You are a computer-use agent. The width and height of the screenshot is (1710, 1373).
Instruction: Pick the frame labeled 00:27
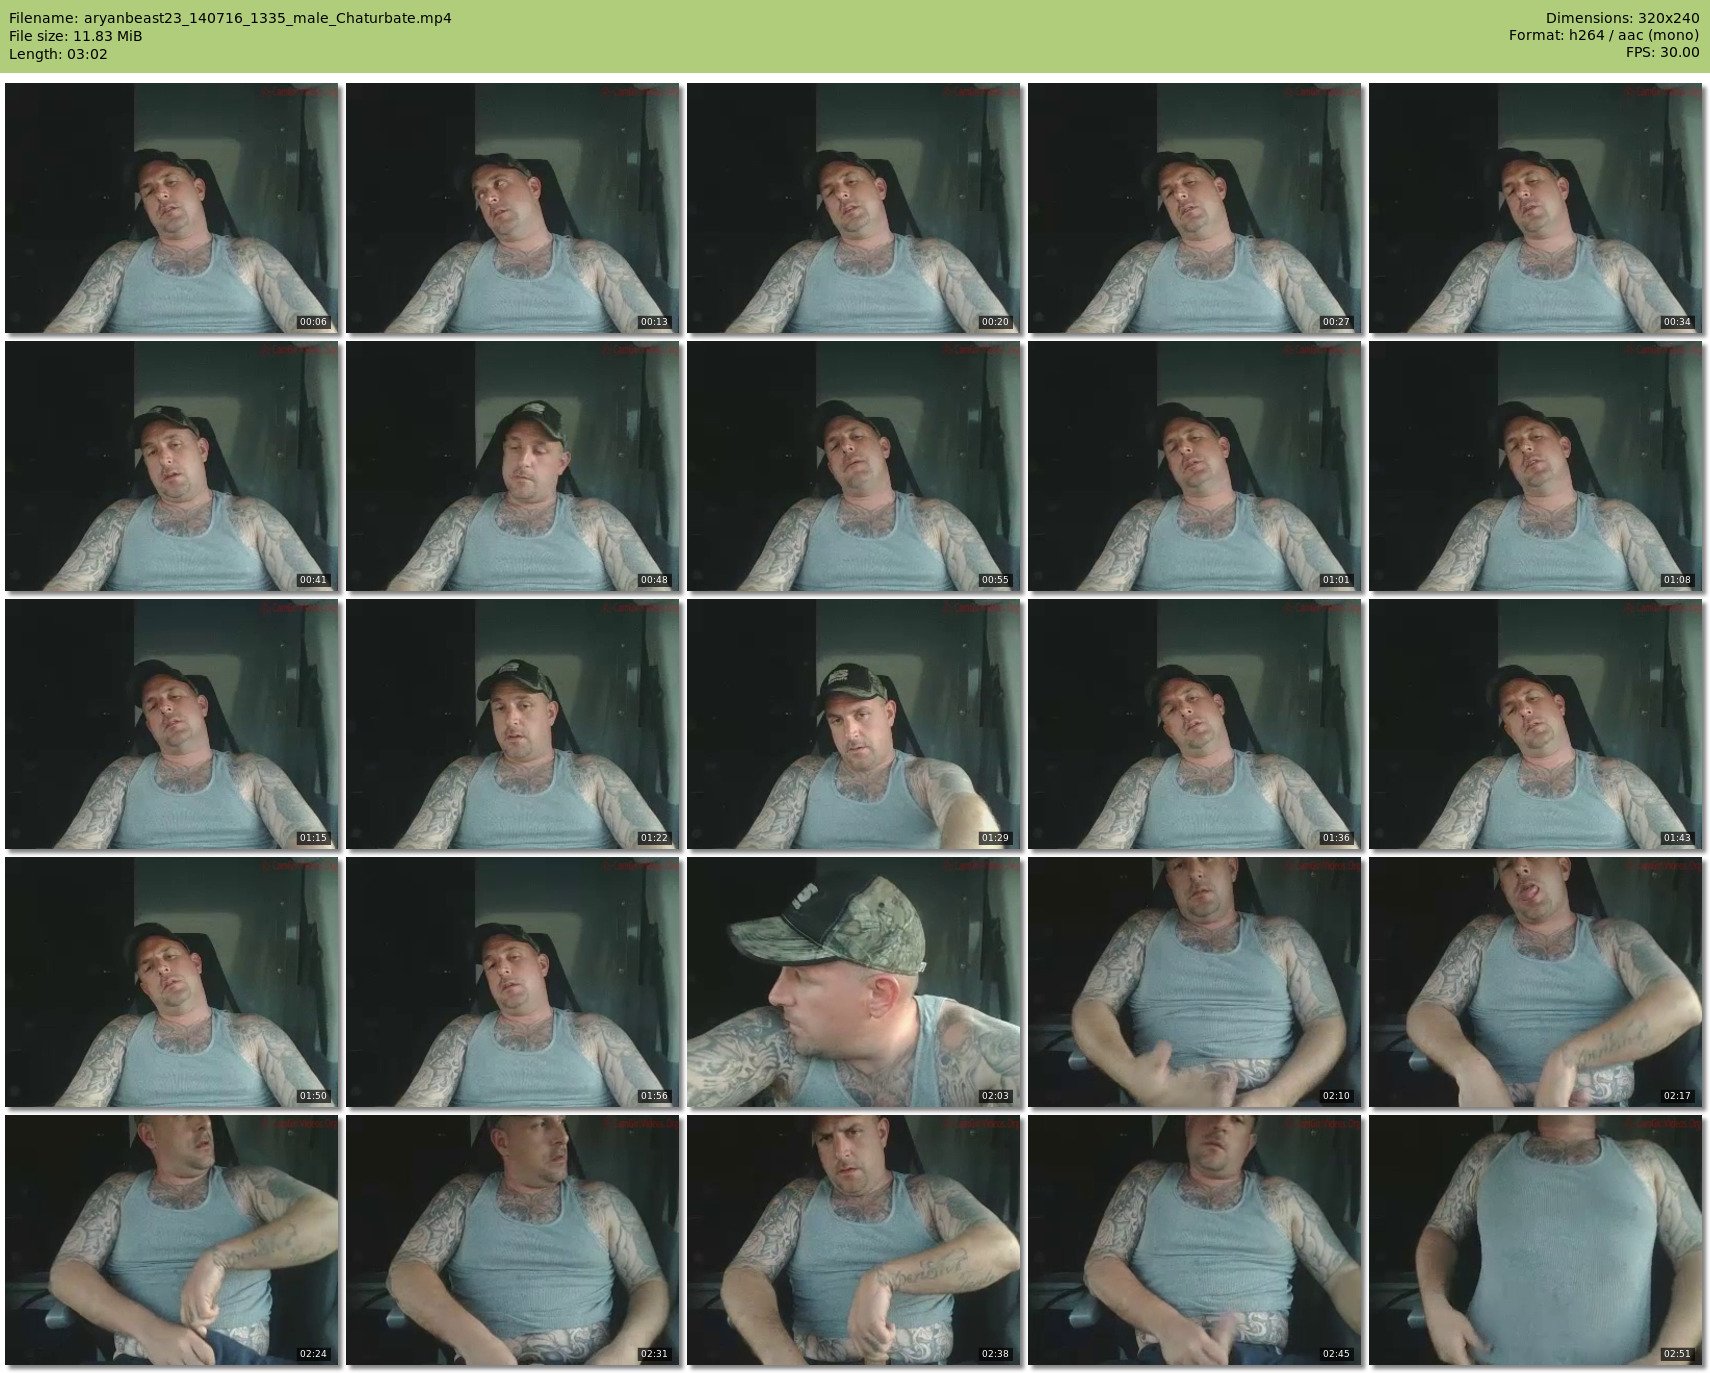coord(1194,208)
